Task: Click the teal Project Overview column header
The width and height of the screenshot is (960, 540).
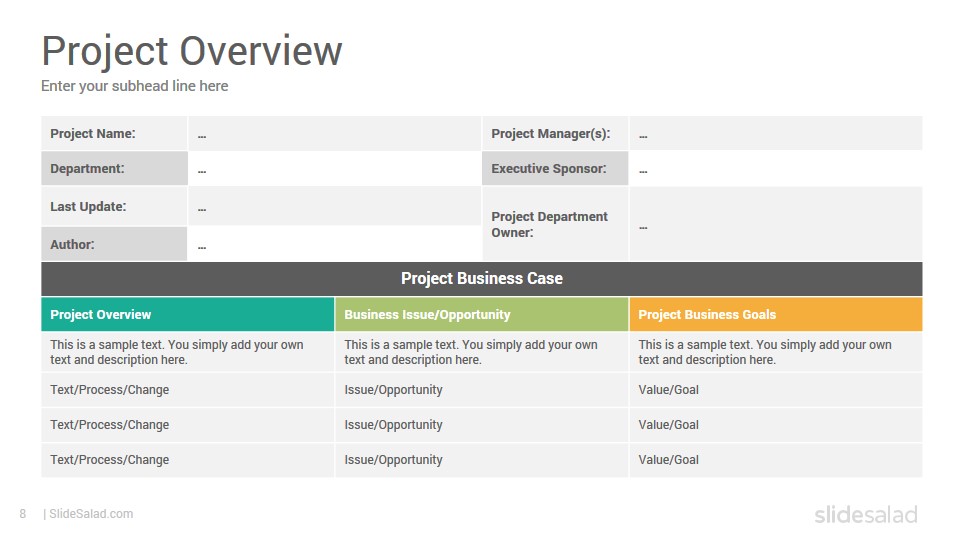Action: pyautogui.click(x=187, y=314)
